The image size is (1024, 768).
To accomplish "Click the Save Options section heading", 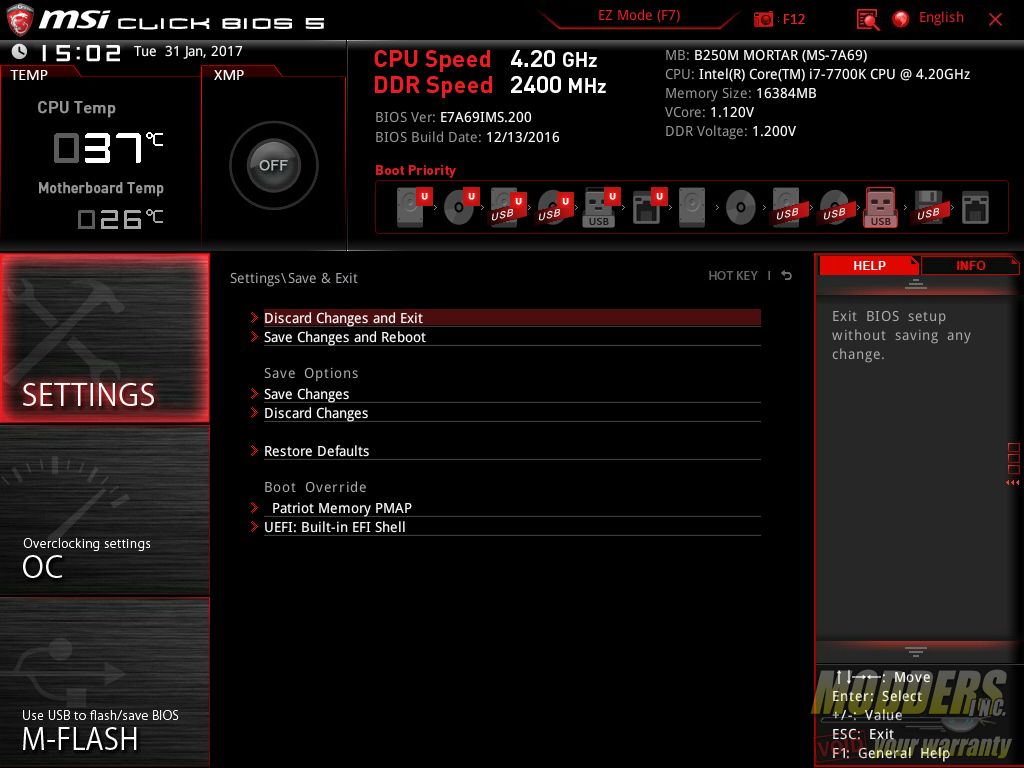I will [311, 373].
